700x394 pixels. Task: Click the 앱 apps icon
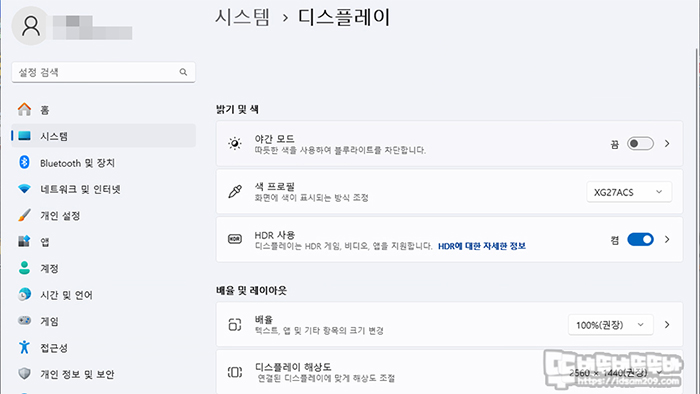click(x=24, y=241)
